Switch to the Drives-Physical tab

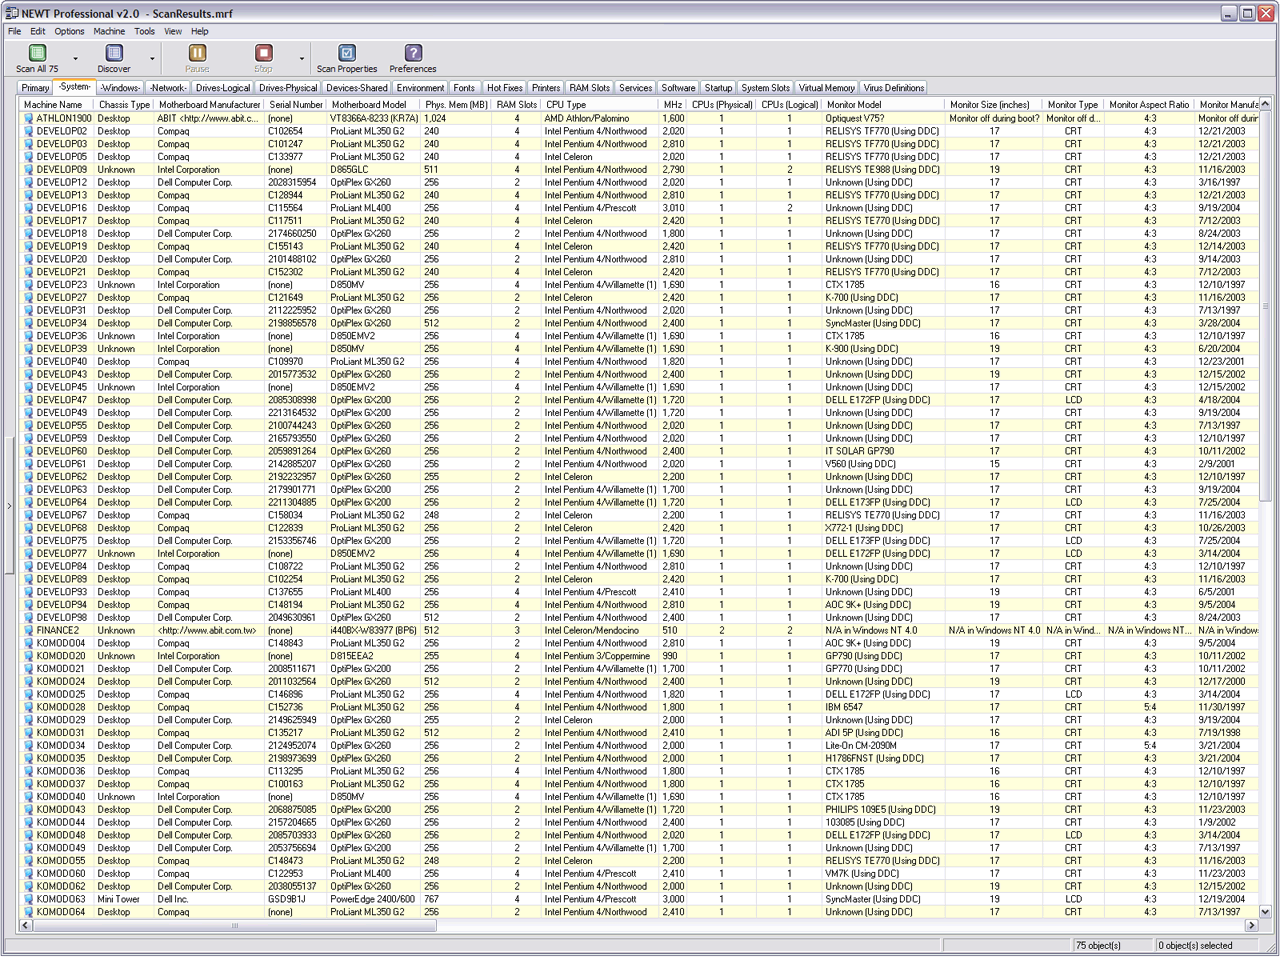288,88
